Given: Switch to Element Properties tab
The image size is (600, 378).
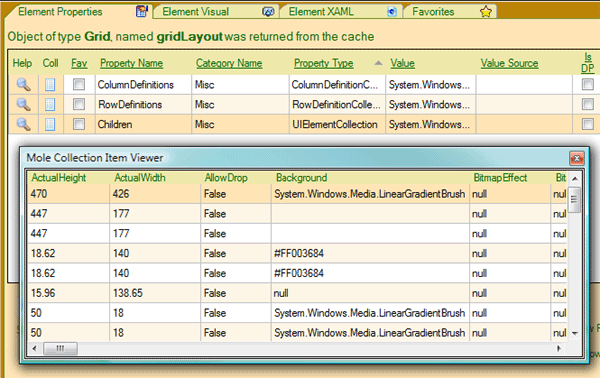Looking at the screenshot, I should point(78,11).
